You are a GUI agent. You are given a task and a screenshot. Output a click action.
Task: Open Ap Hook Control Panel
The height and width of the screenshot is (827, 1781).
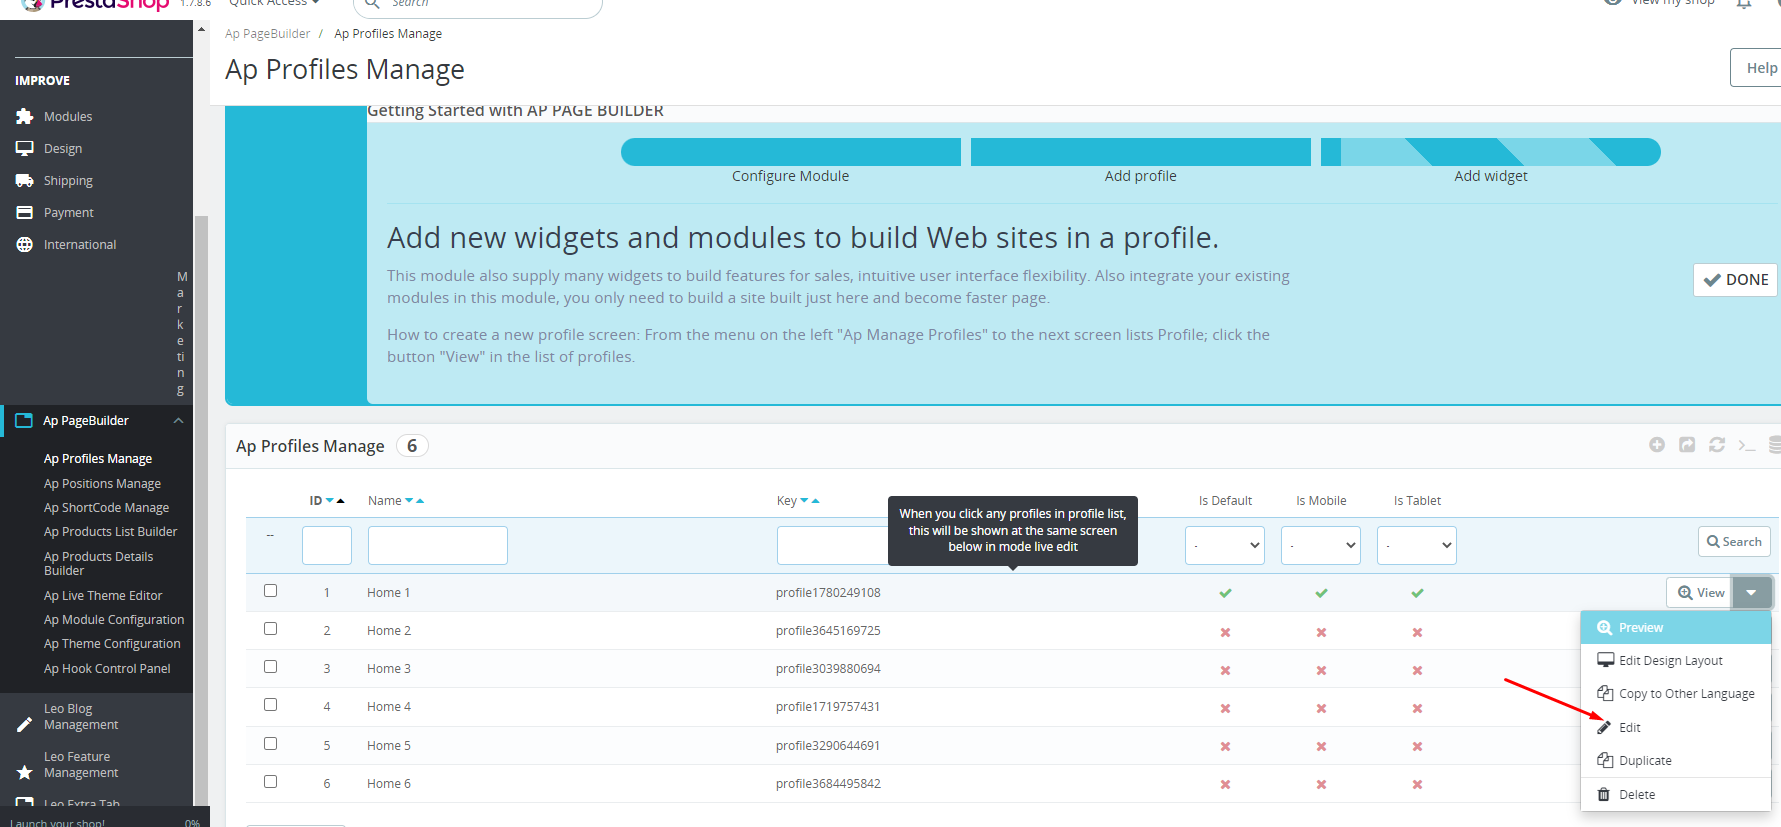[107, 669]
